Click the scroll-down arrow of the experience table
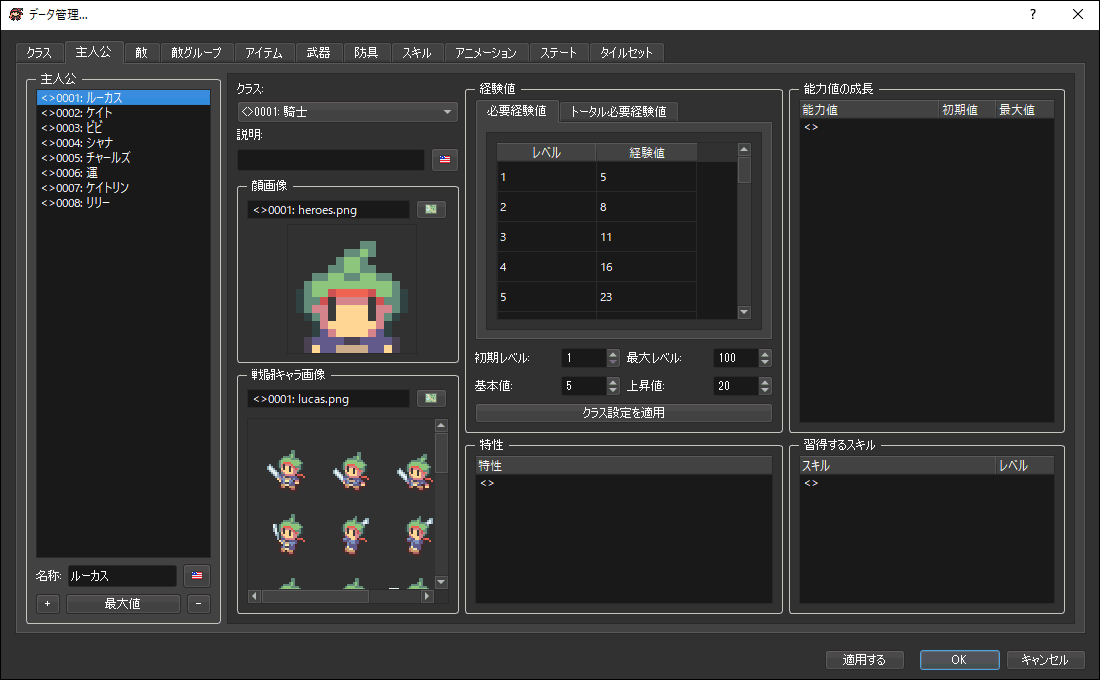This screenshot has width=1100, height=680. pos(744,312)
